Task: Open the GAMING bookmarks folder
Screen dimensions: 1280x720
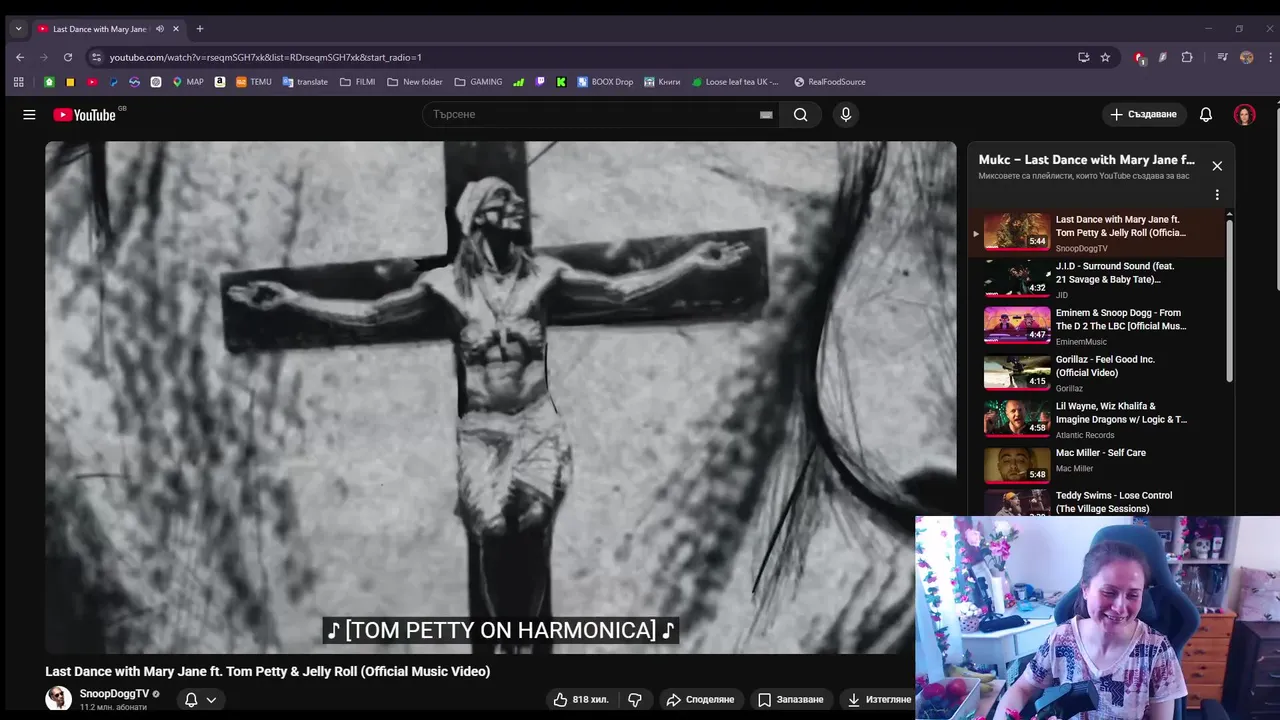Action: tap(478, 82)
